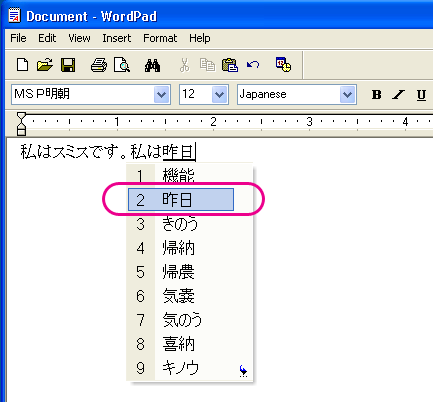This screenshot has width=433, height=402.
Task: Open a file with the Open folder icon
Action: [45, 65]
